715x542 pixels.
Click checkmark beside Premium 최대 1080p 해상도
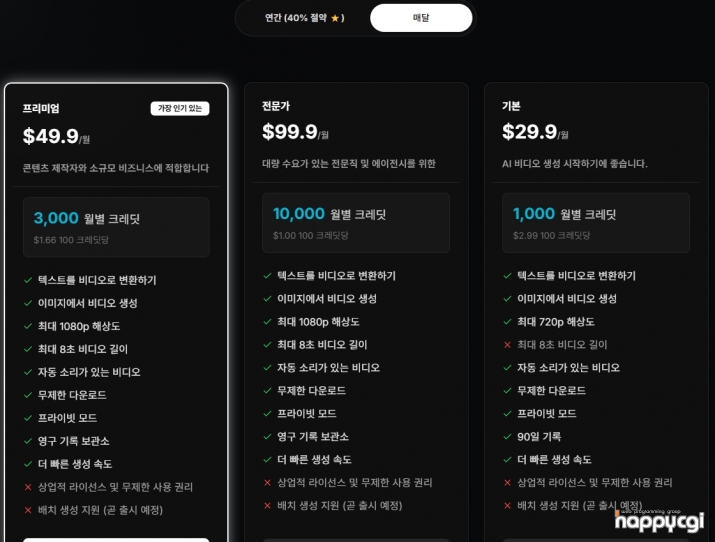(28, 326)
